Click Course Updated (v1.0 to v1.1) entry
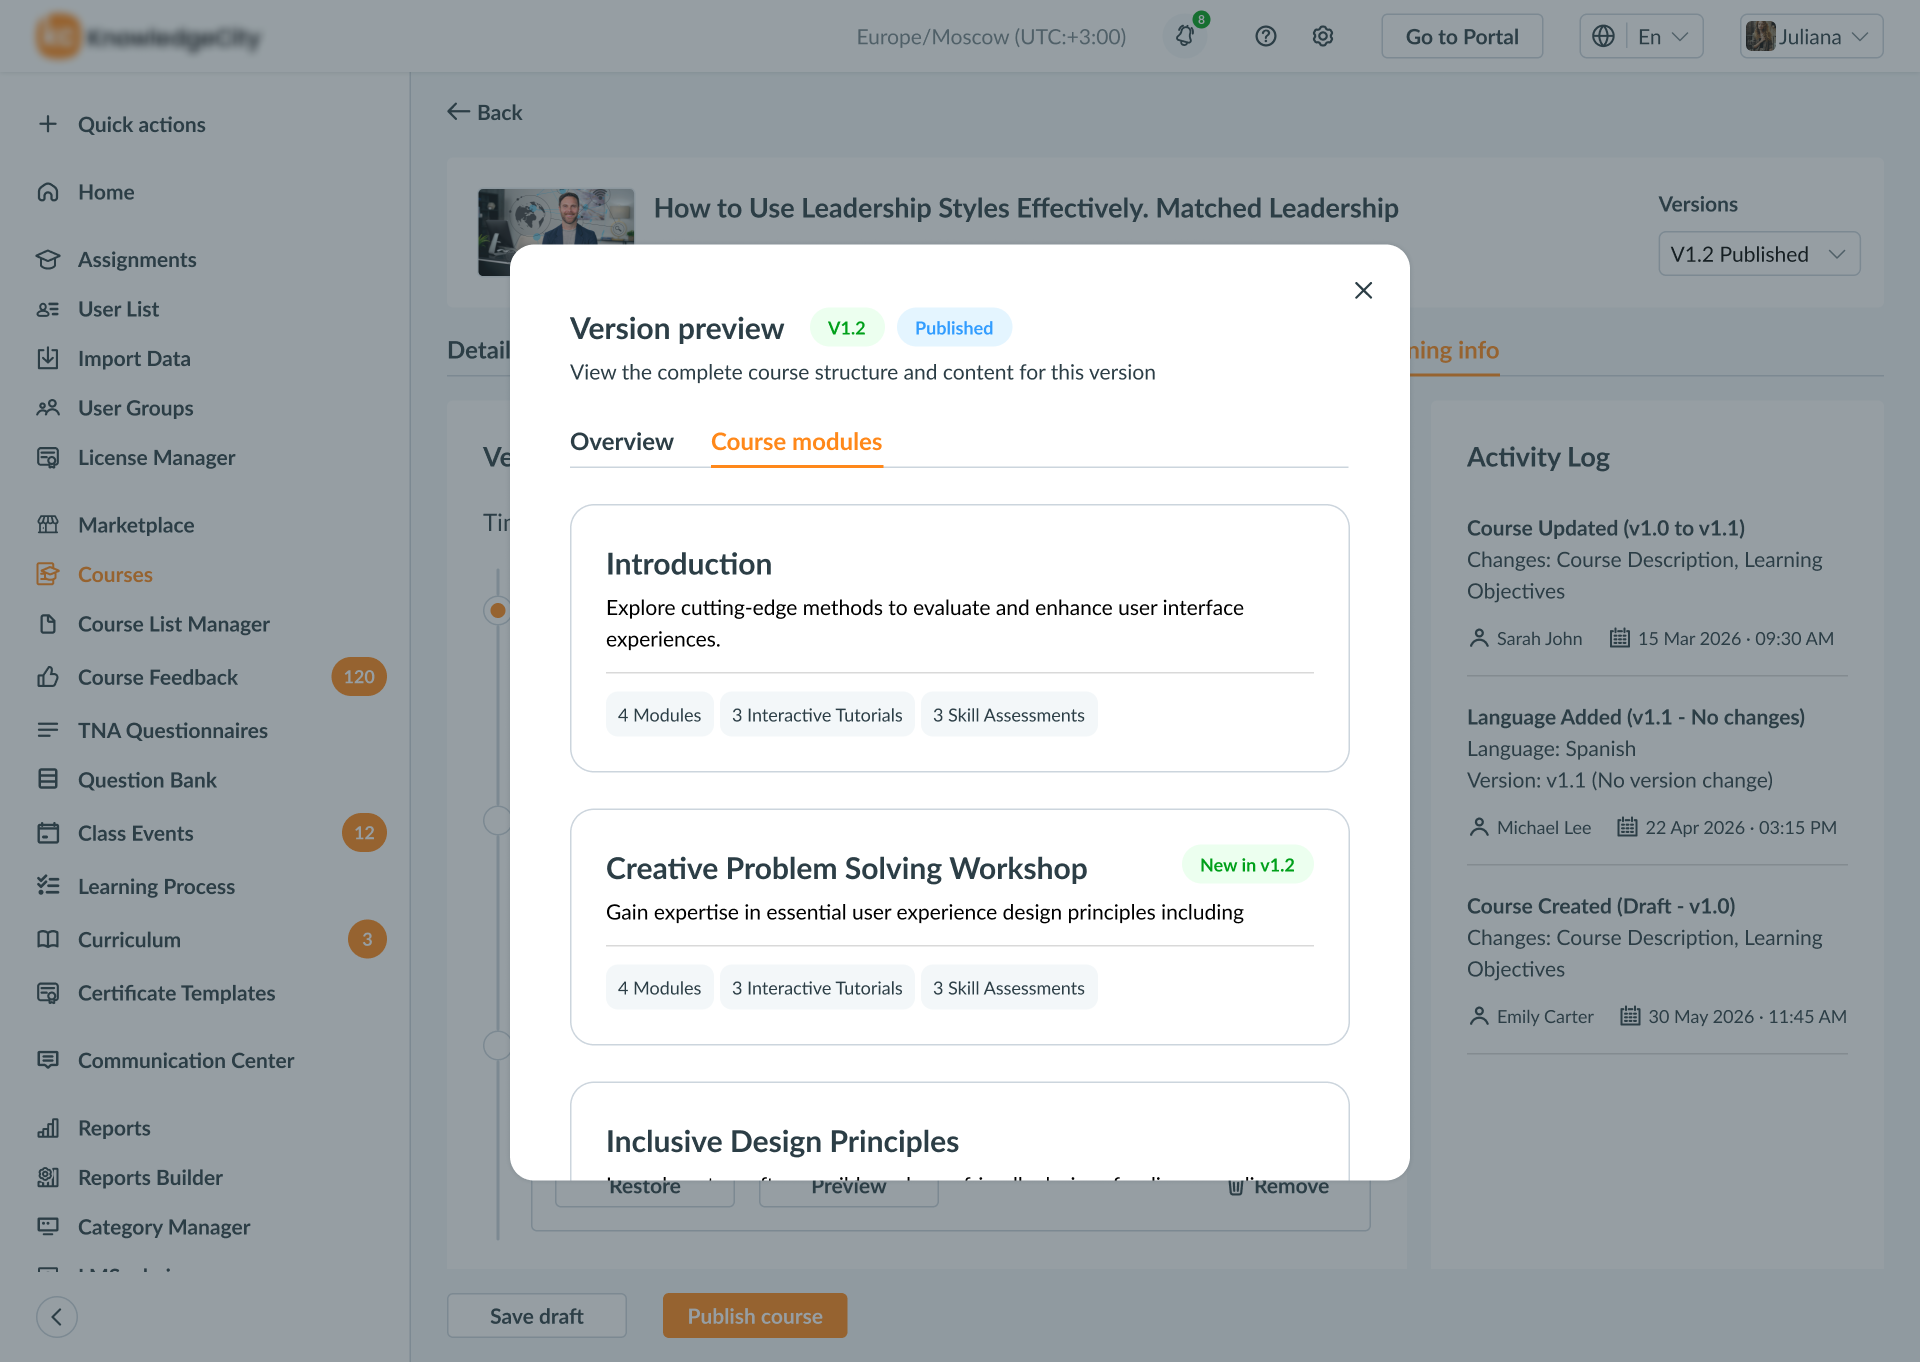The width and height of the screenshot is (1920, 1362). pos(1605,528)
